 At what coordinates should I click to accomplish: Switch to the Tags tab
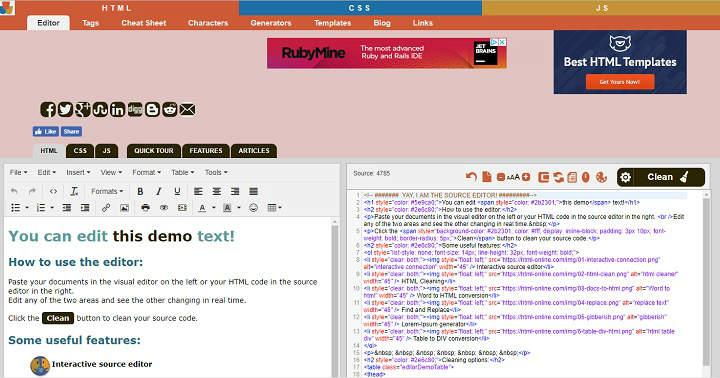tap(90, 23)
